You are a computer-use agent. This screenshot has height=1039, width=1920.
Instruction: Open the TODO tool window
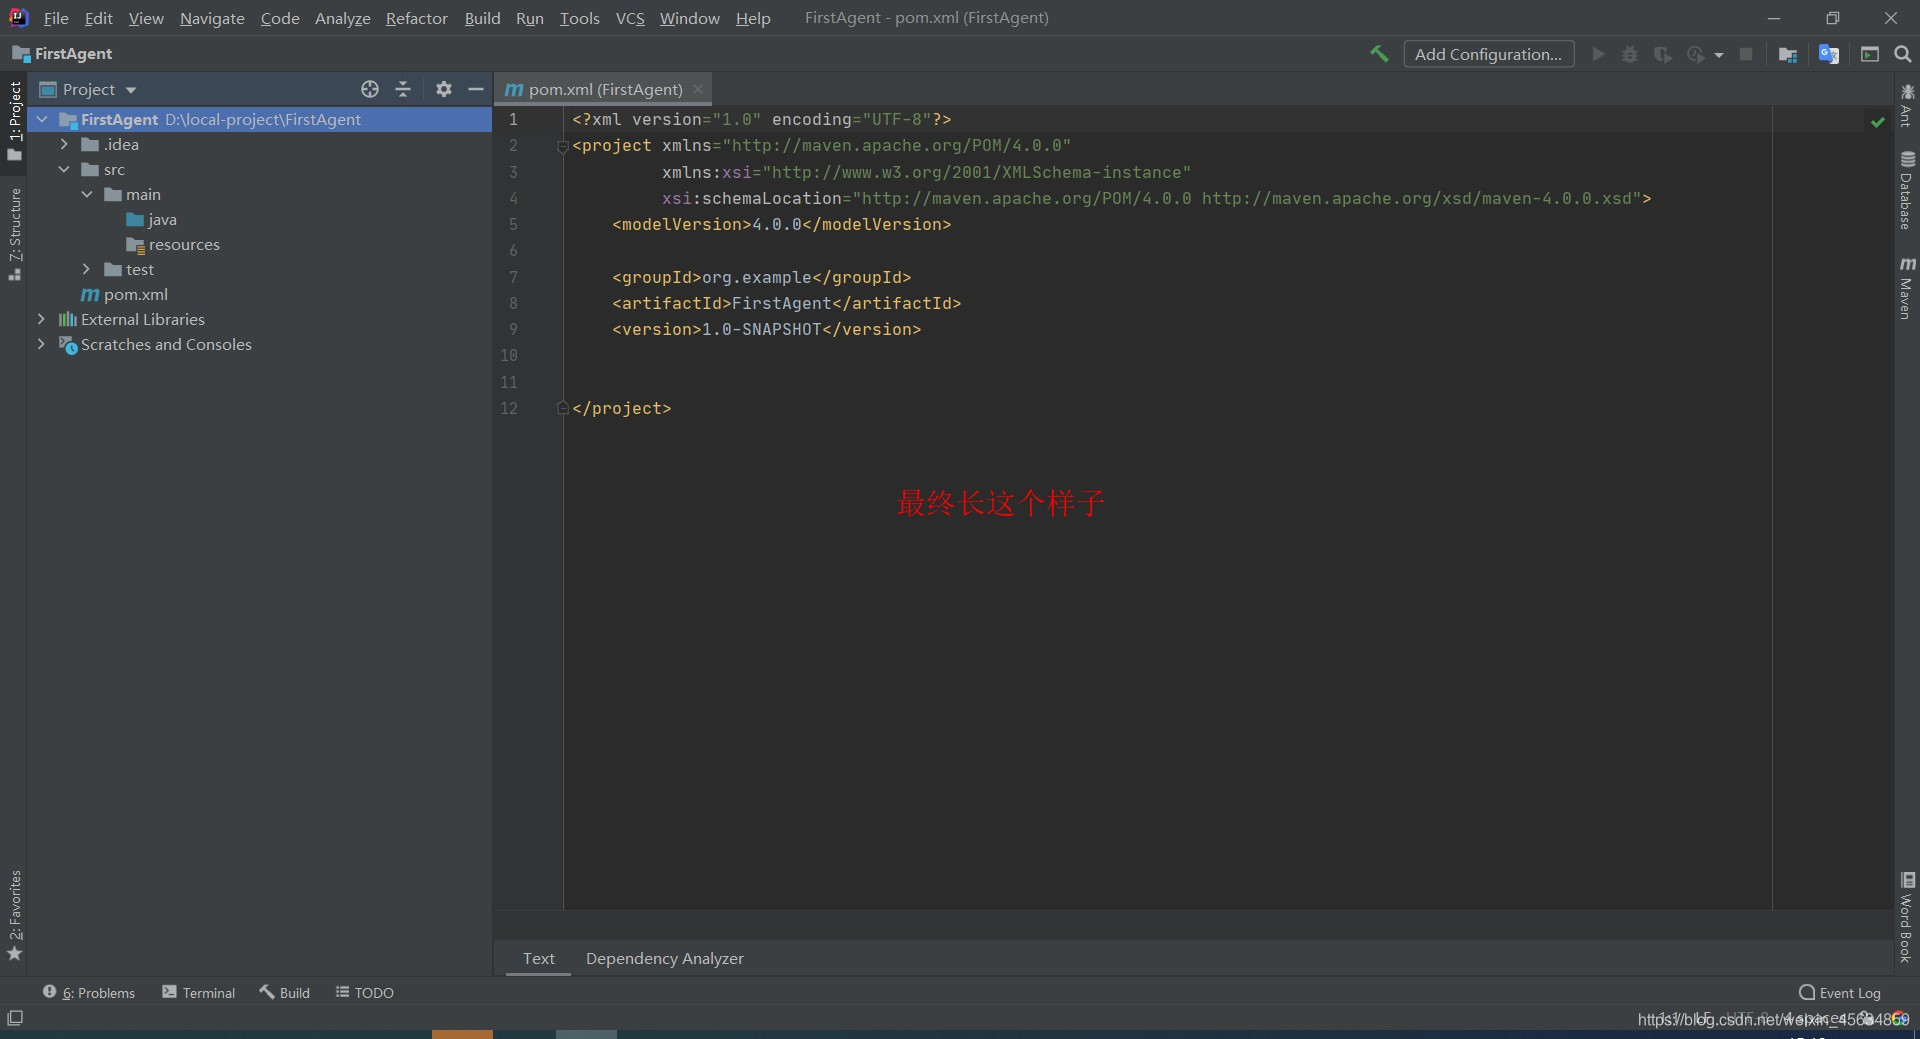365,992
